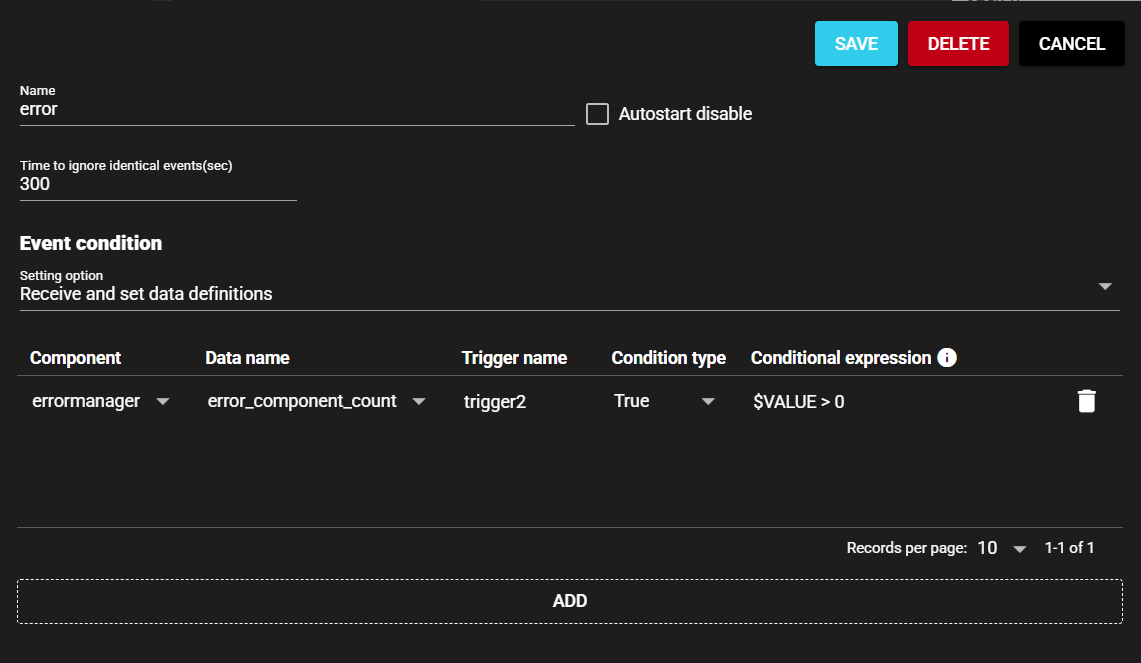Click the Trigger name column header
Screen dimensions: 1141x663
pyautogui.click(x=514, y=358)
